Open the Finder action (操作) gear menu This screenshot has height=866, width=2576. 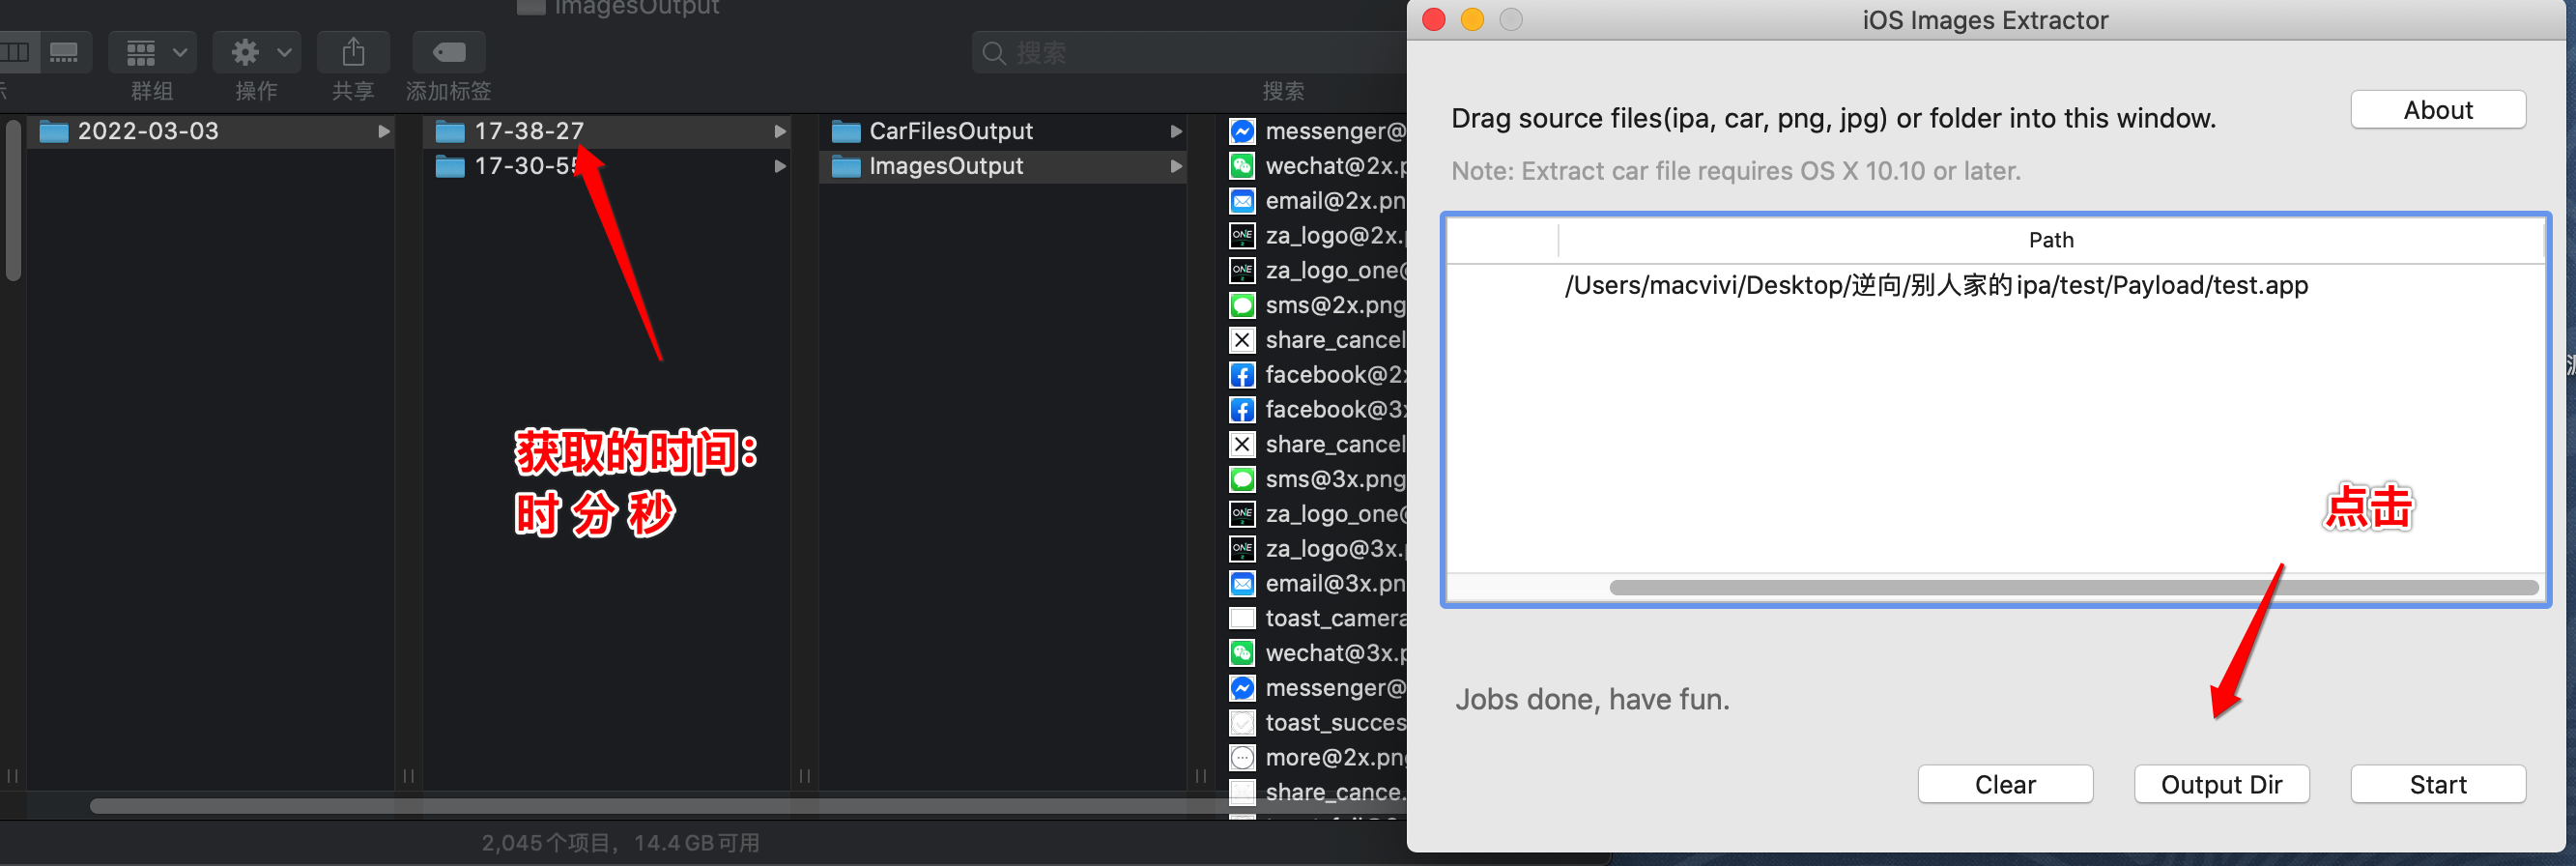click(x=256, y=52)
